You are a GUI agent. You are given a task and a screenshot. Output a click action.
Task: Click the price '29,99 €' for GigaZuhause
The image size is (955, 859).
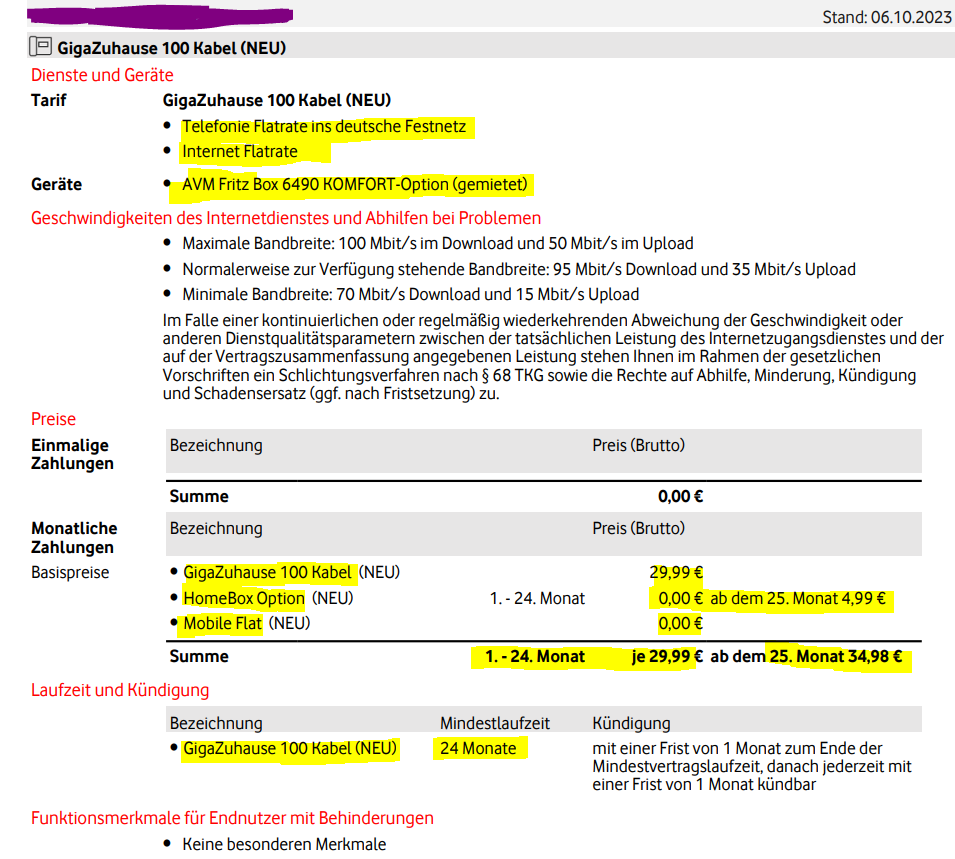[x=676, y=573]
